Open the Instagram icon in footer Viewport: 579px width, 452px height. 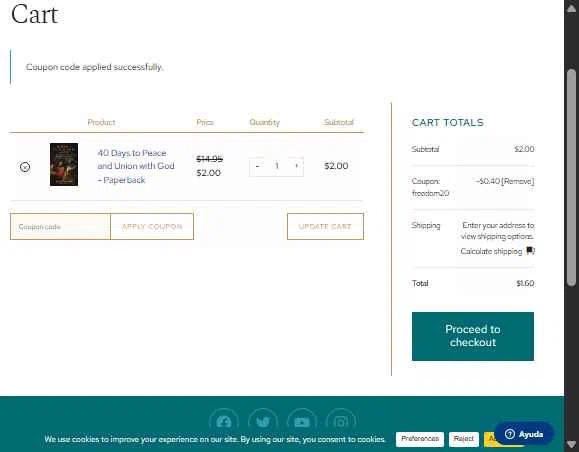click(341, 422)
